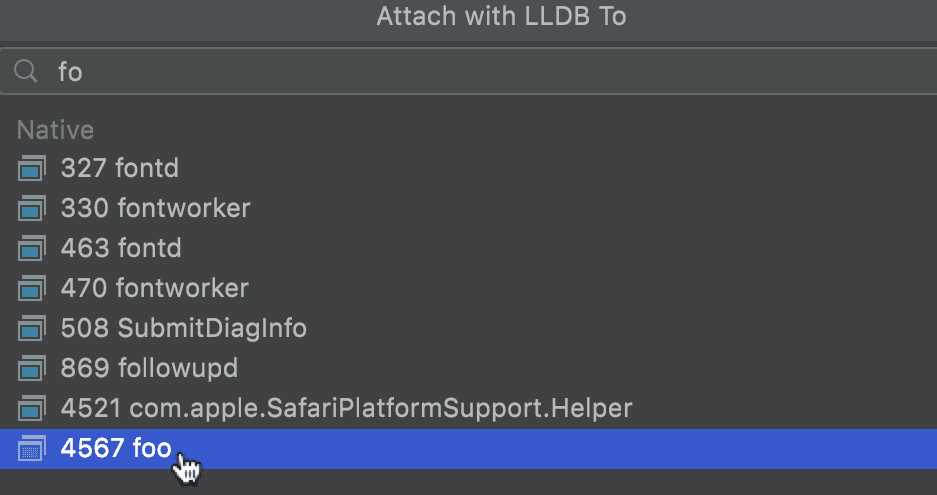
Task: Click the process icon beside 463 fontd
Action: [x=32, y=249]
